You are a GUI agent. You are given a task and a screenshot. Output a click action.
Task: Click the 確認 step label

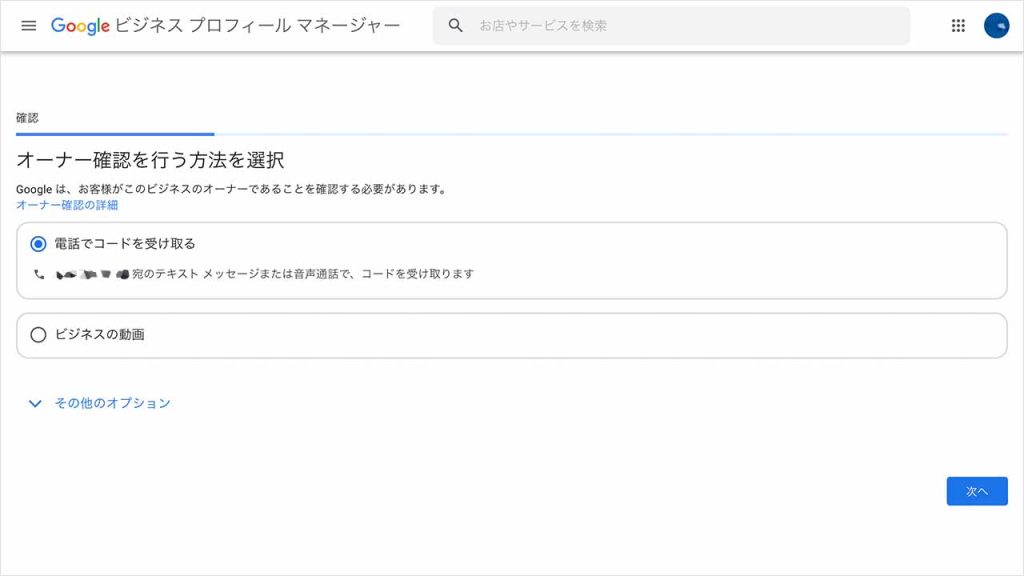(27, 118)
